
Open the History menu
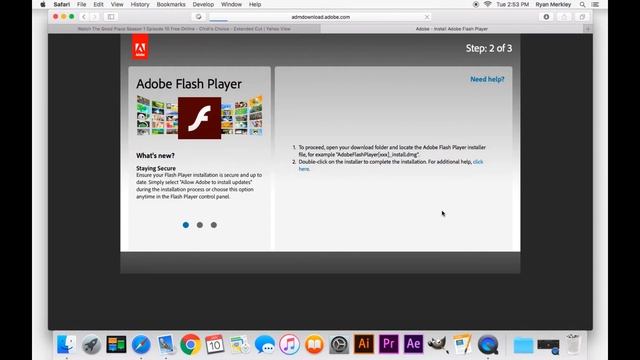pyautogui.click(x=140, y=4)
